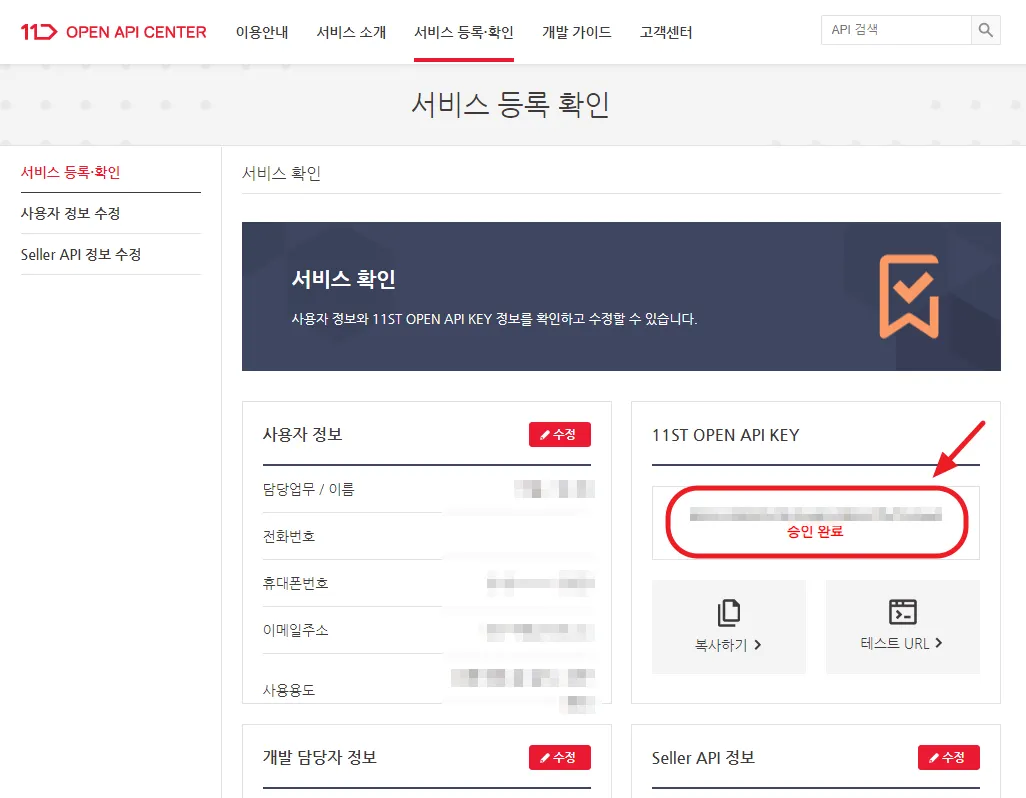Click pencil icon in Seller API 수정 button
1026x798 pixels.
click(x=934, y=758)
